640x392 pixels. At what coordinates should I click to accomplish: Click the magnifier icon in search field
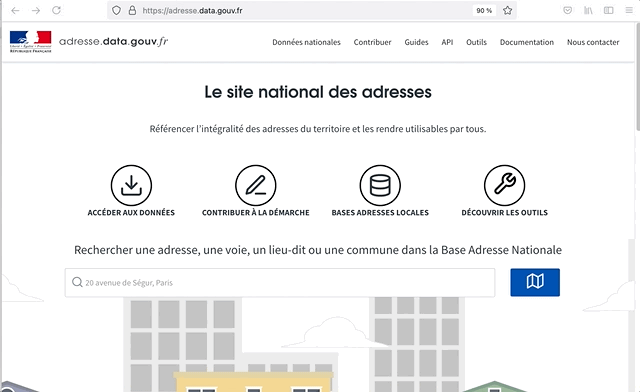point(77,282)
